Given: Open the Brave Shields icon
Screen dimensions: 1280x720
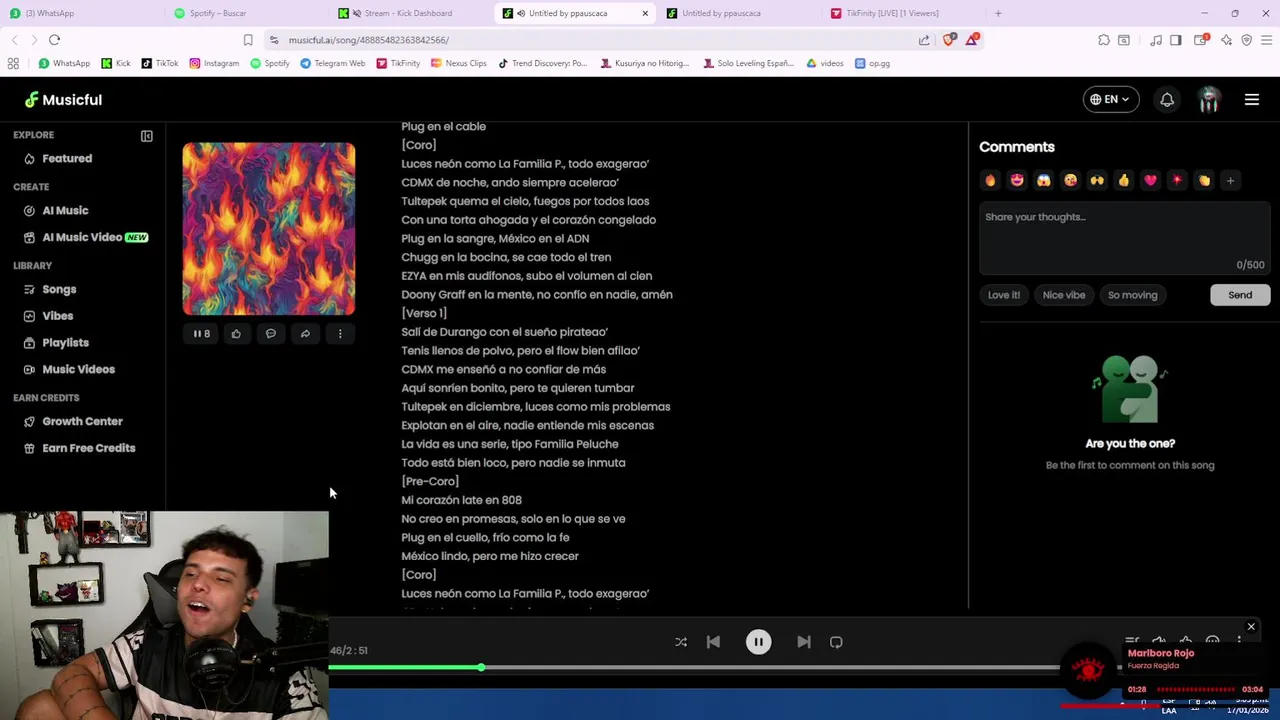Looking at the screenshot, I should [949, 40].
